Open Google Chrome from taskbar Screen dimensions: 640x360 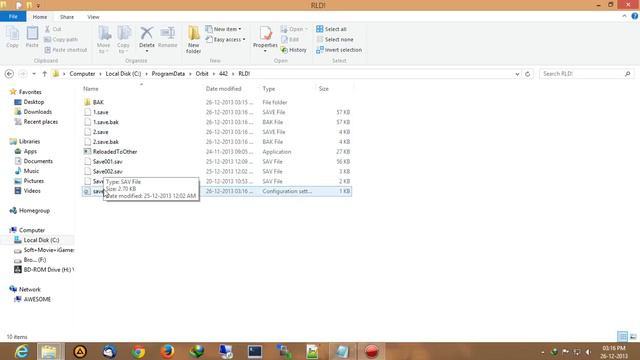coord(138,351)
